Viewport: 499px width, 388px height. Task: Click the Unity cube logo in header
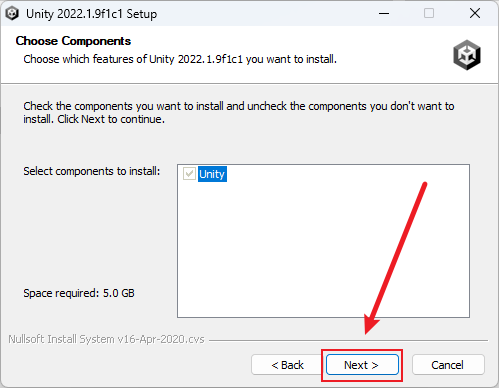pyautogui.click(x=467, y=55)
